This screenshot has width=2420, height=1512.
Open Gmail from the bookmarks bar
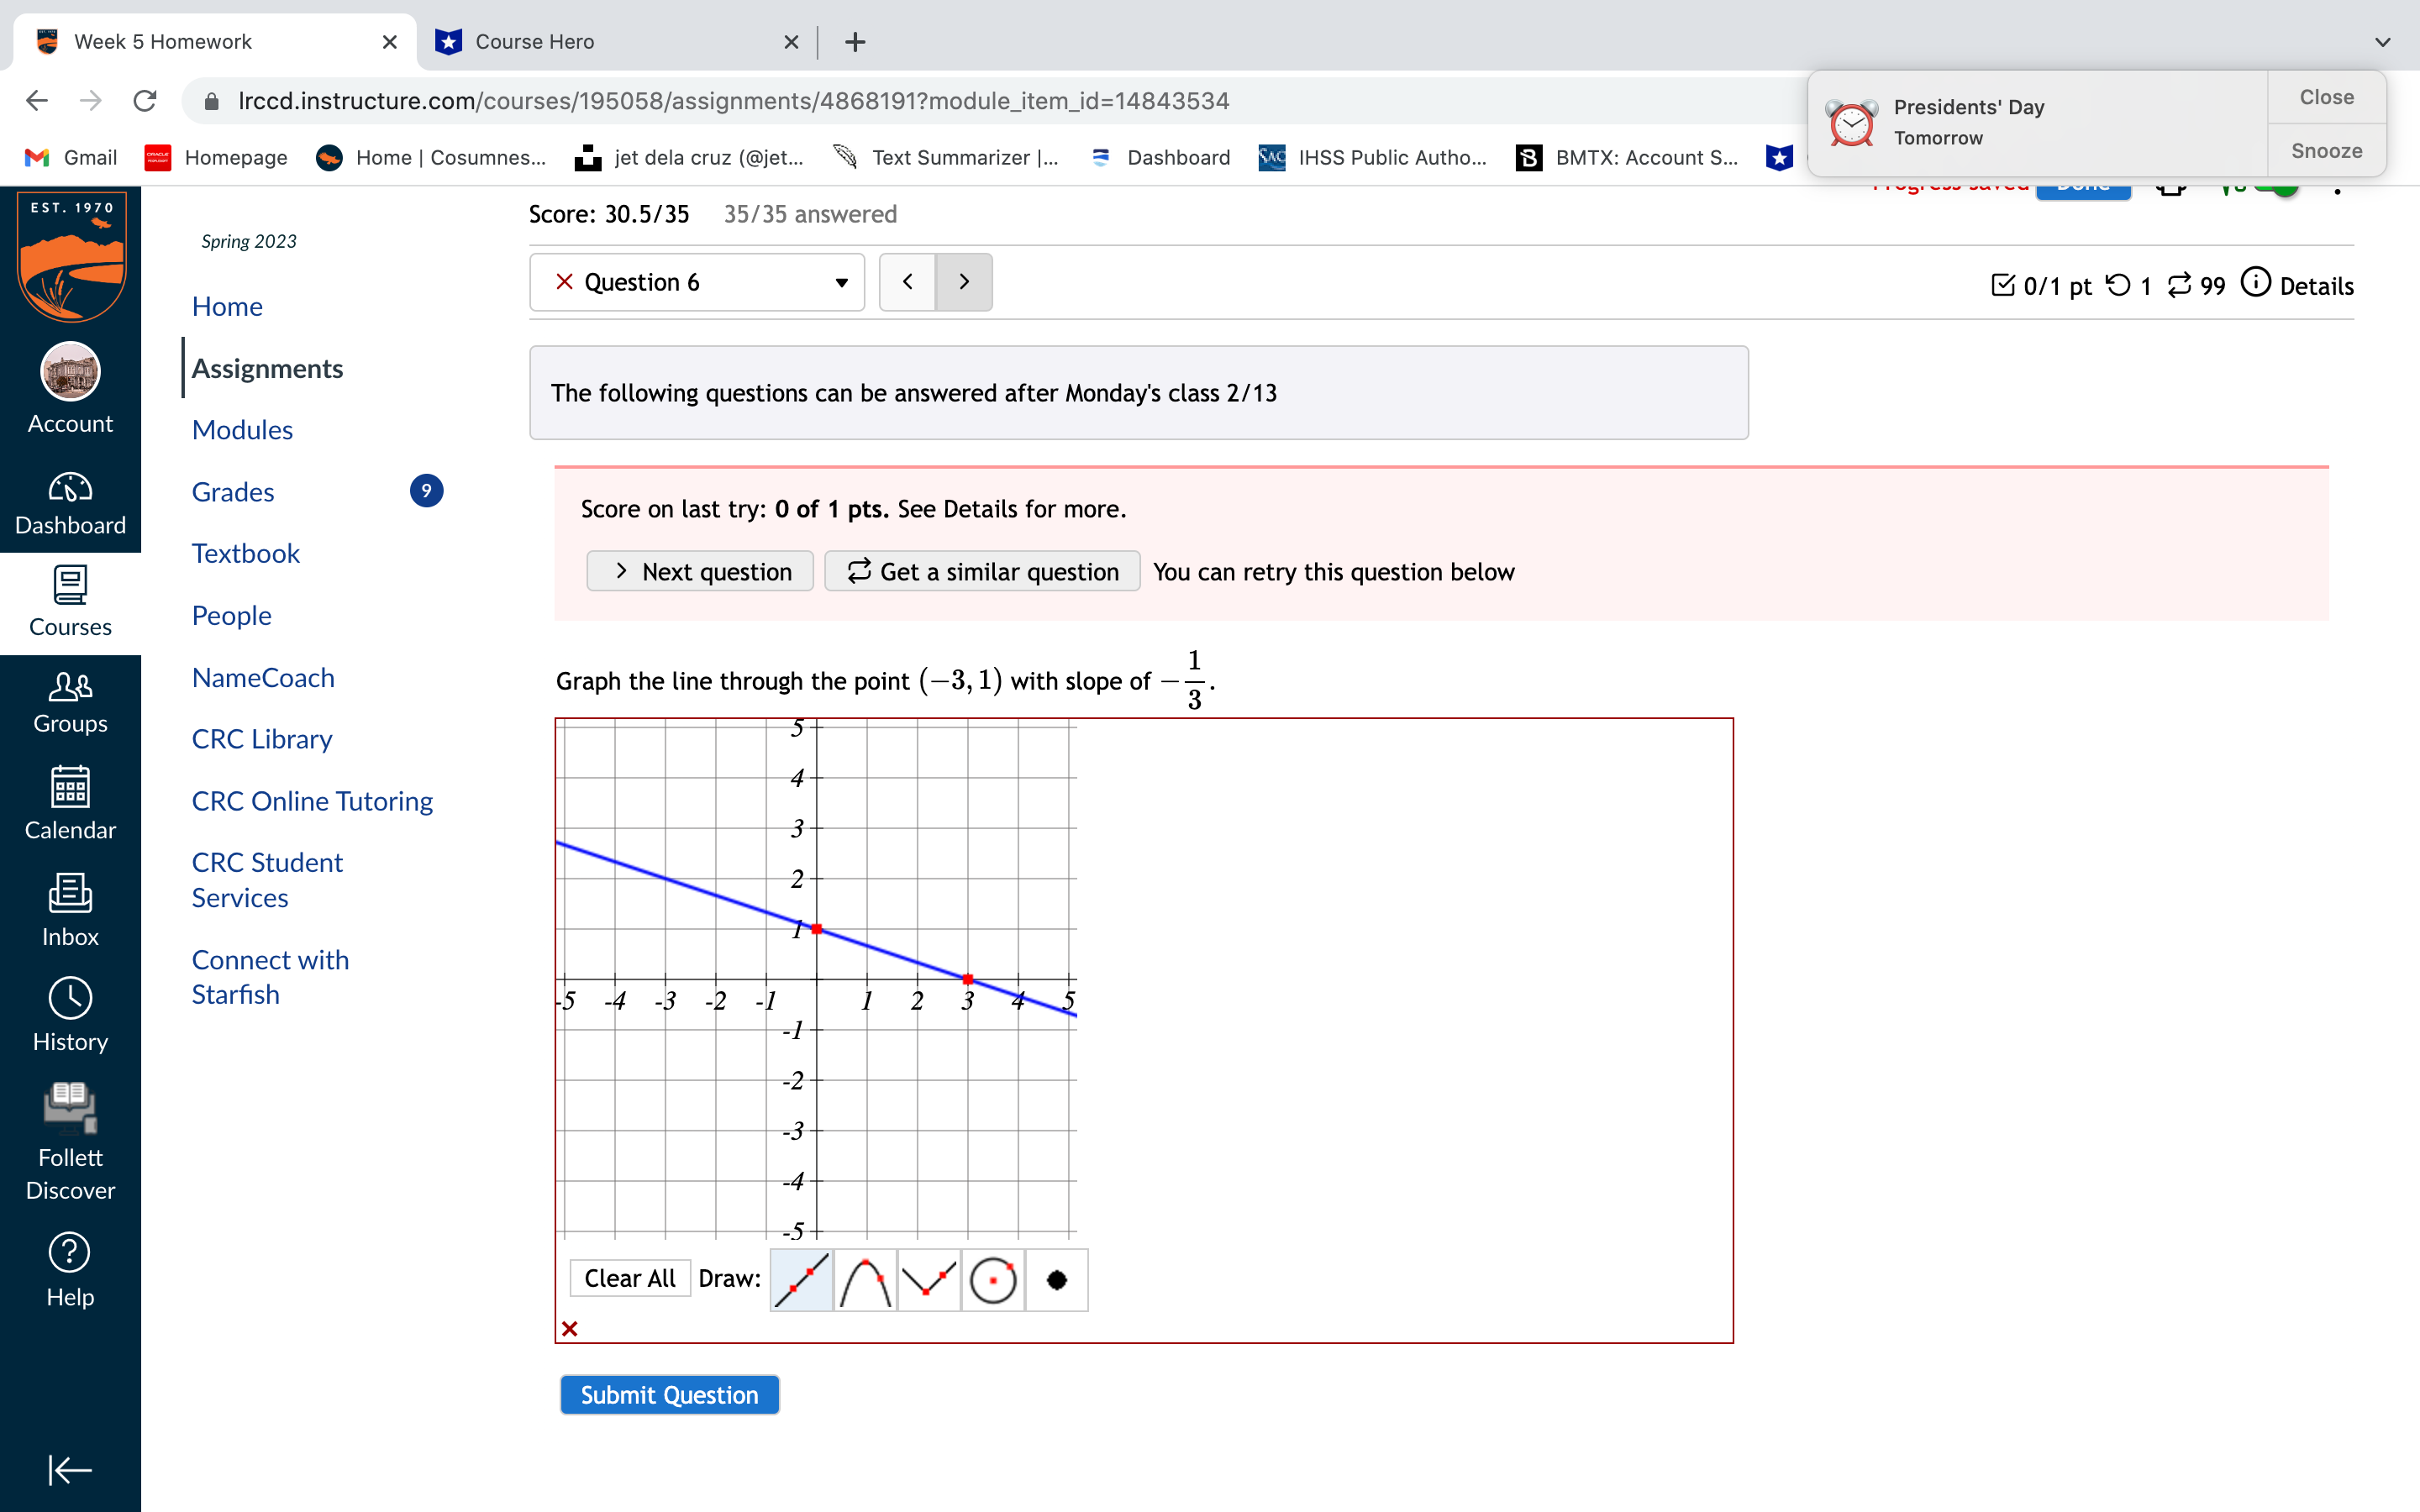tap(68, 157)
